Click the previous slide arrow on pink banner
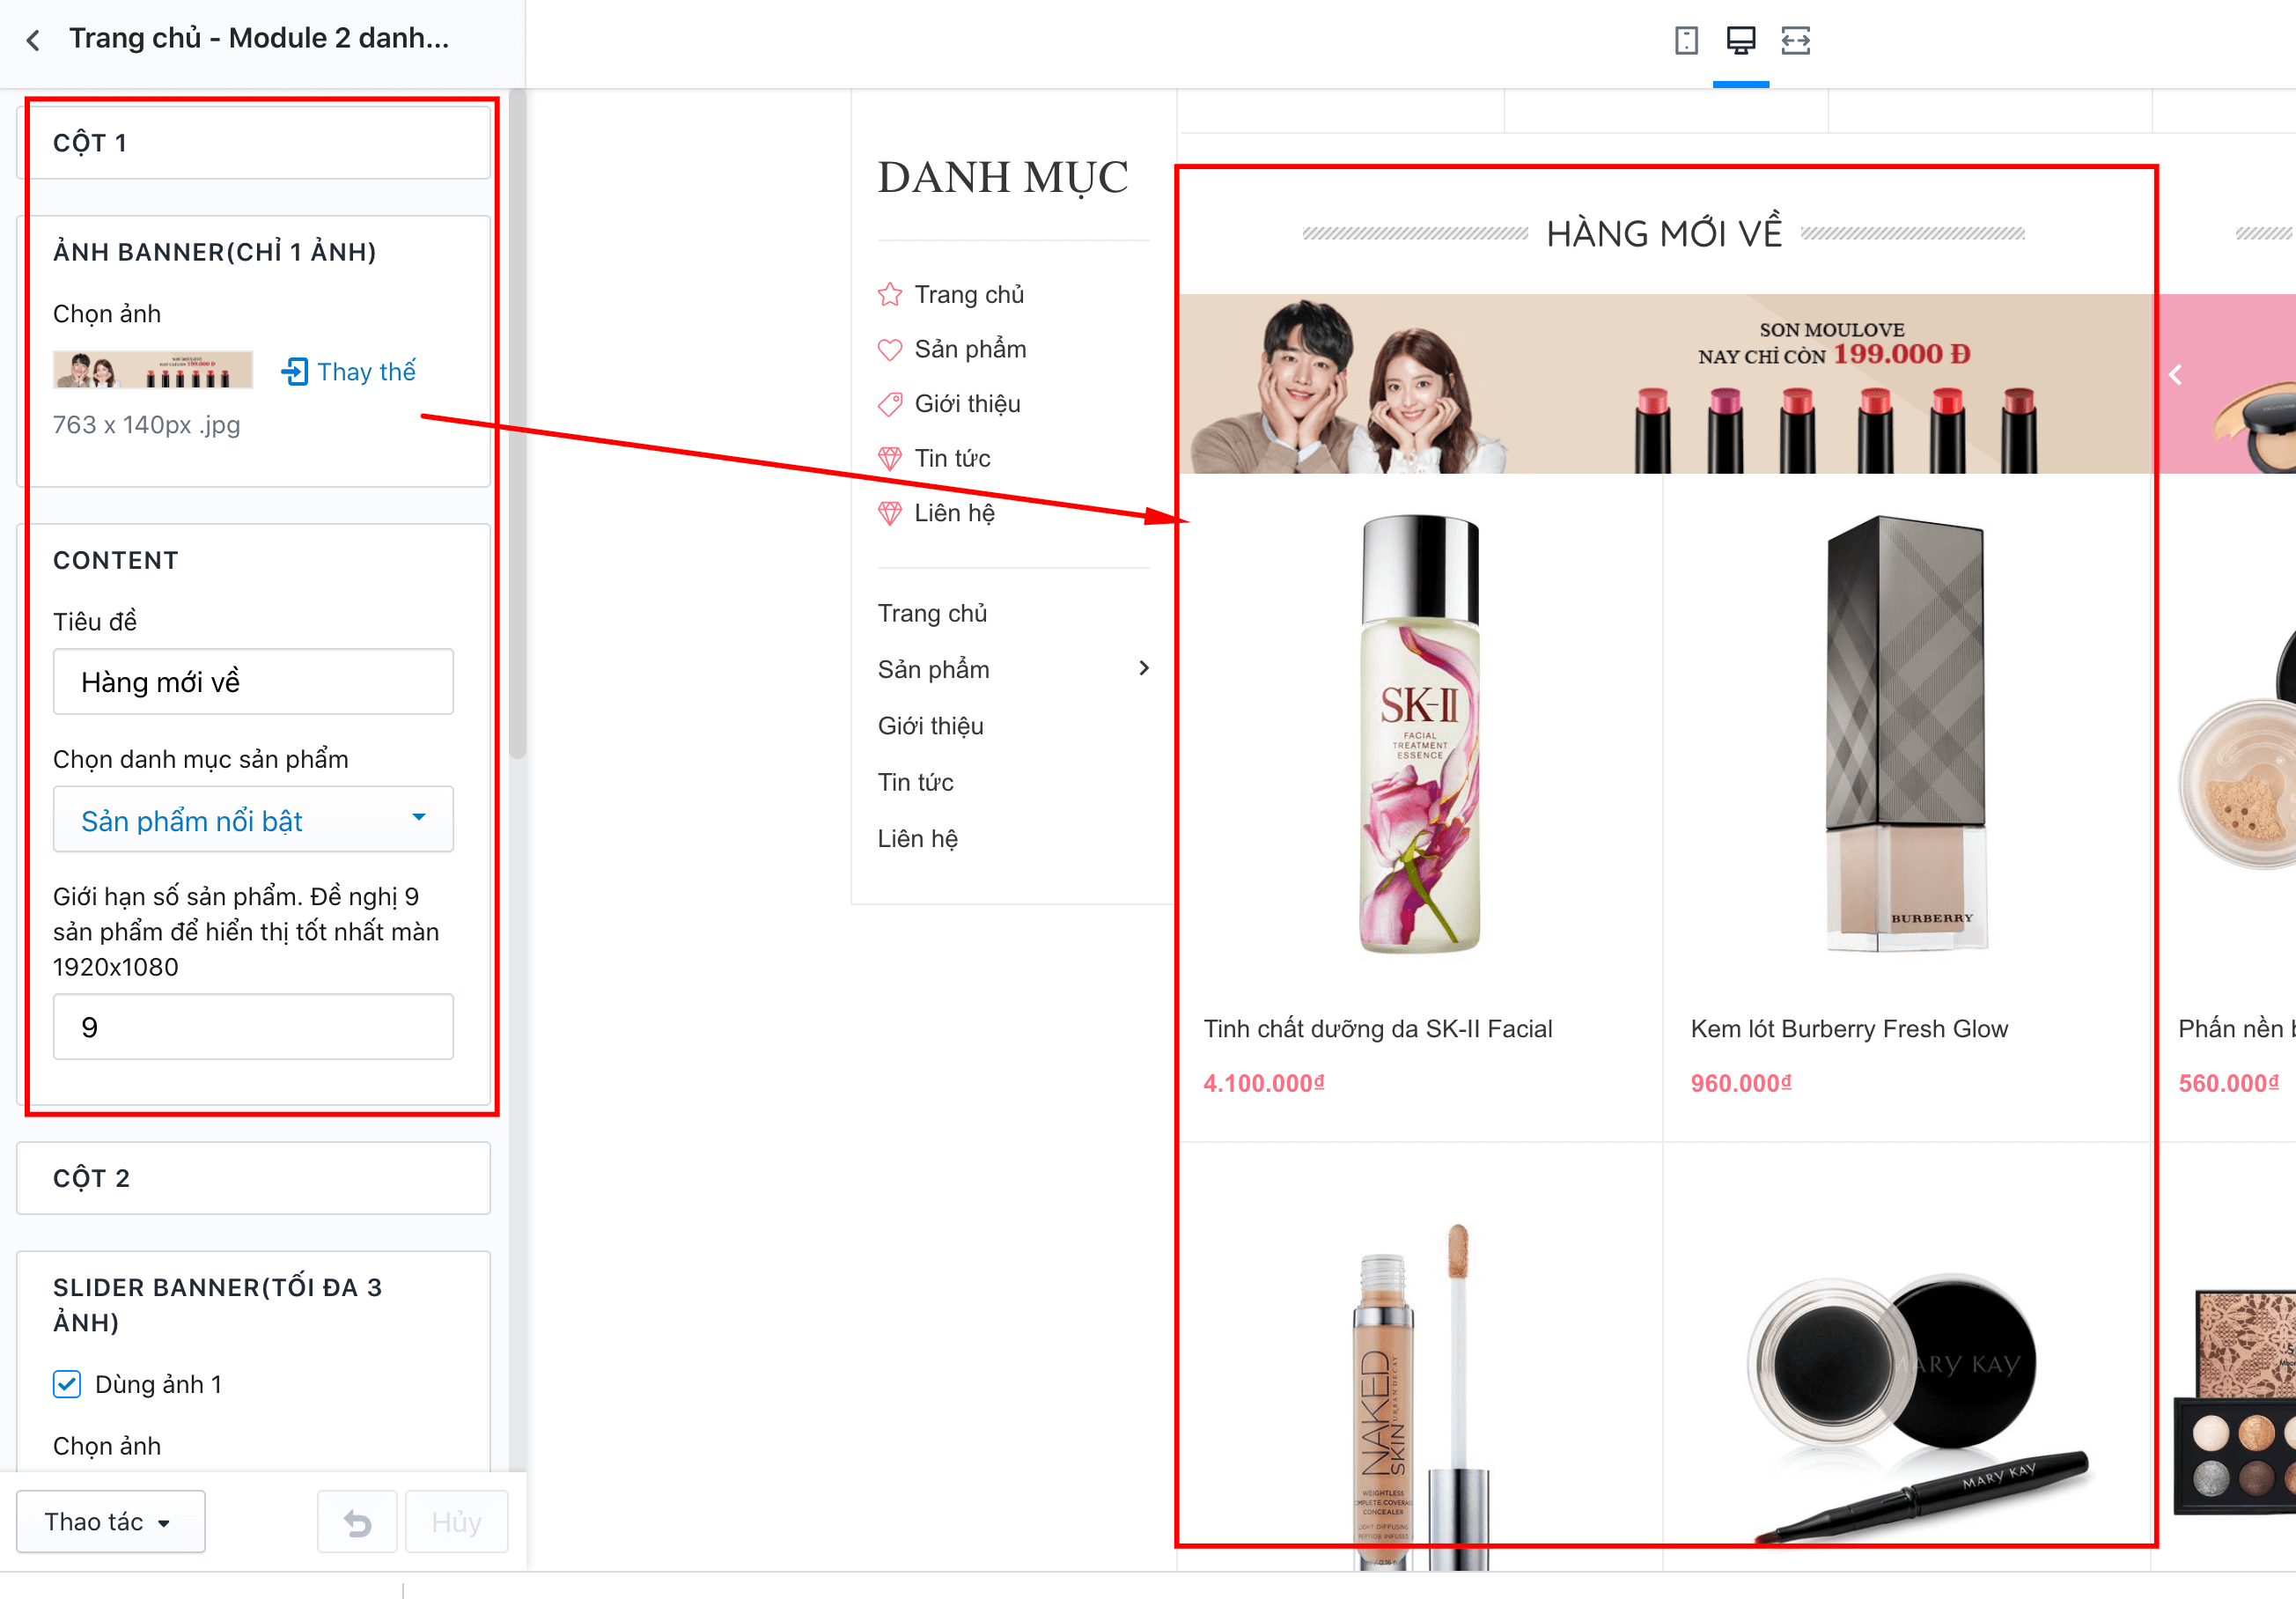Viewport: 2296px width, 1599px height. 2176,375
